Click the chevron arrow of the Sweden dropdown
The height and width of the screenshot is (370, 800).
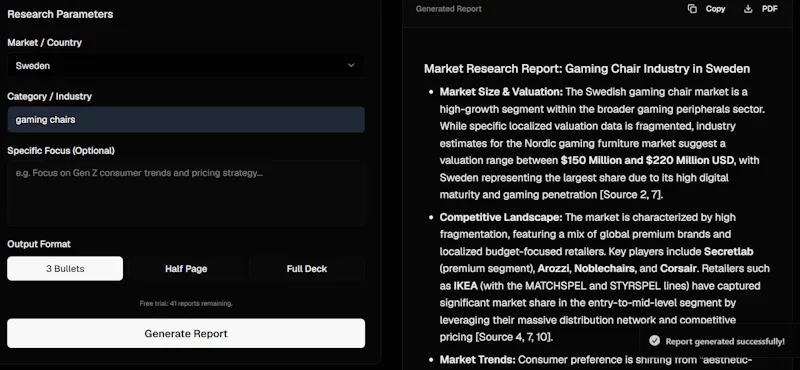point(351,65)
